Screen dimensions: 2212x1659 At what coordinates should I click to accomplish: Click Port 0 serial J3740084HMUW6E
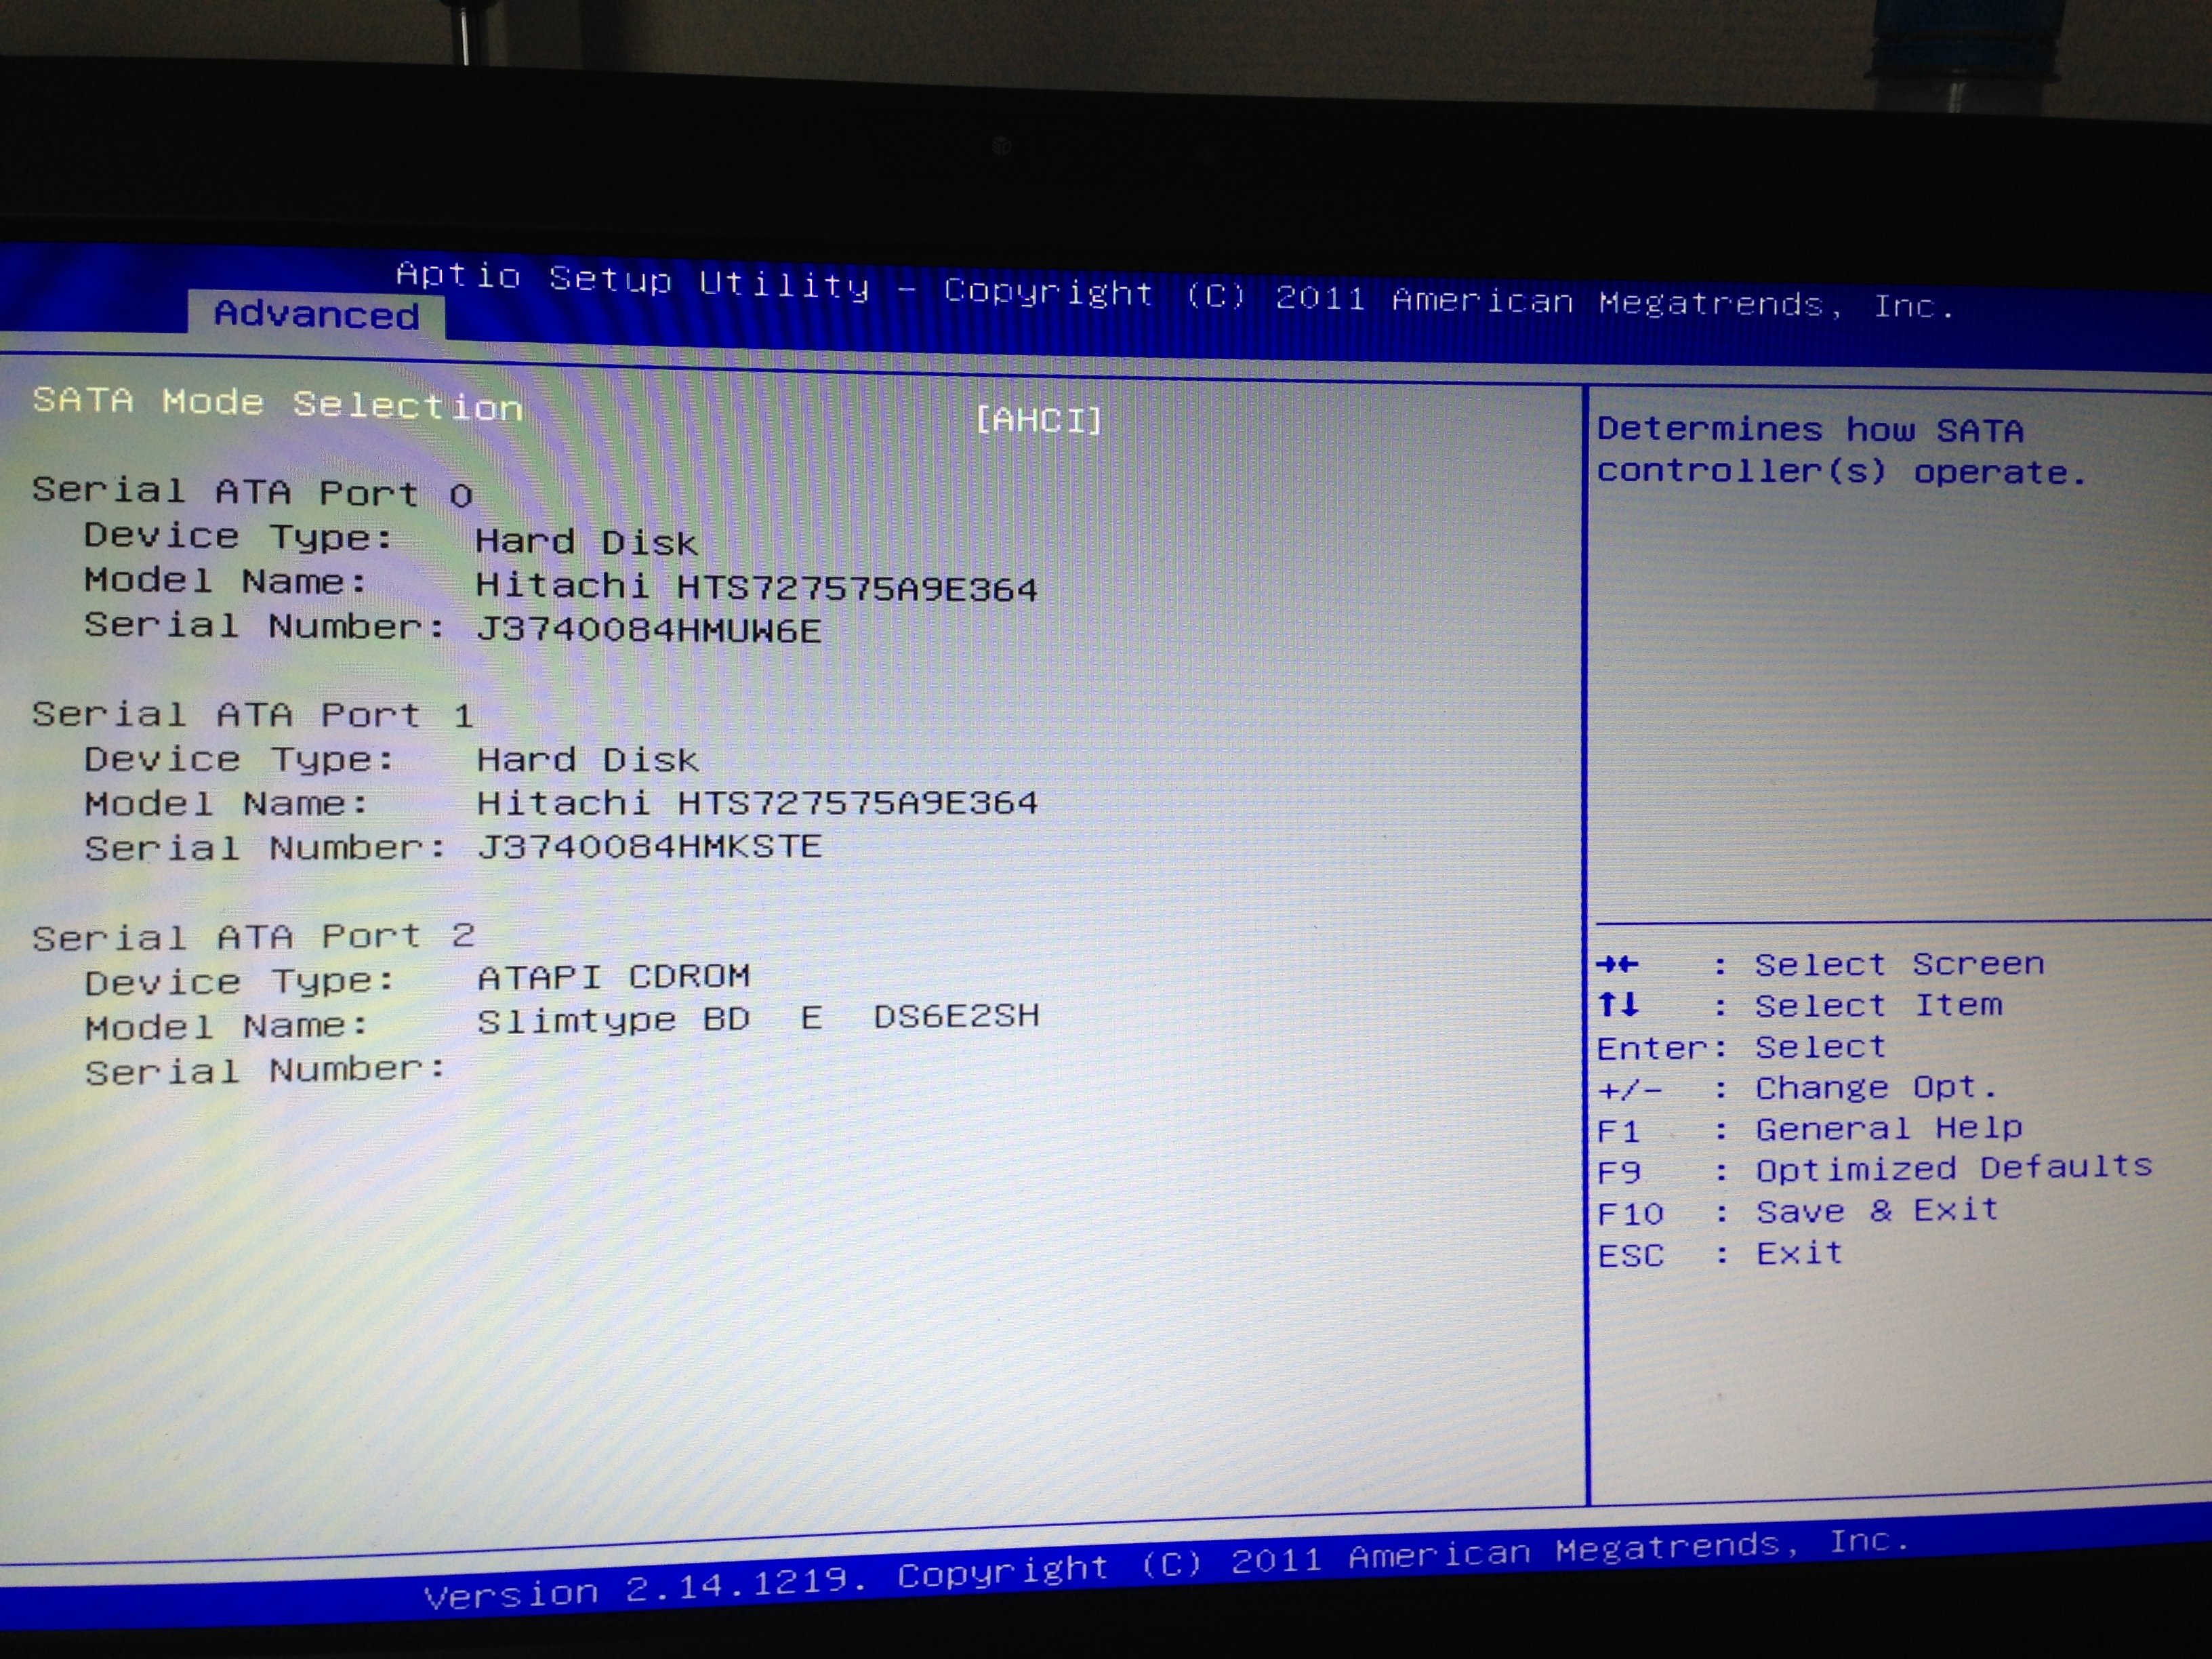(x=648, y=630)
